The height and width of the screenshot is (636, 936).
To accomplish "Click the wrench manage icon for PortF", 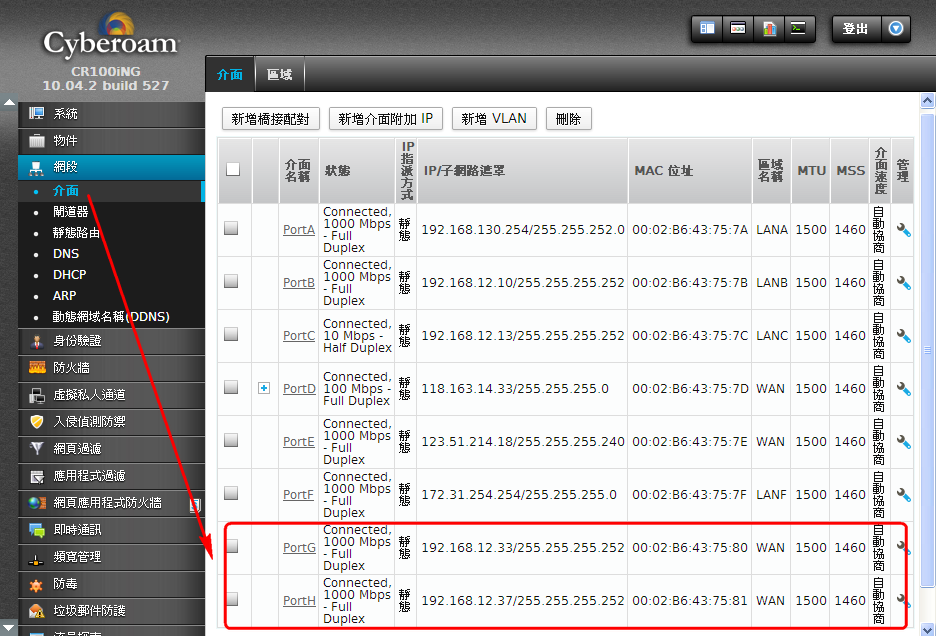I will pos(903,495).
